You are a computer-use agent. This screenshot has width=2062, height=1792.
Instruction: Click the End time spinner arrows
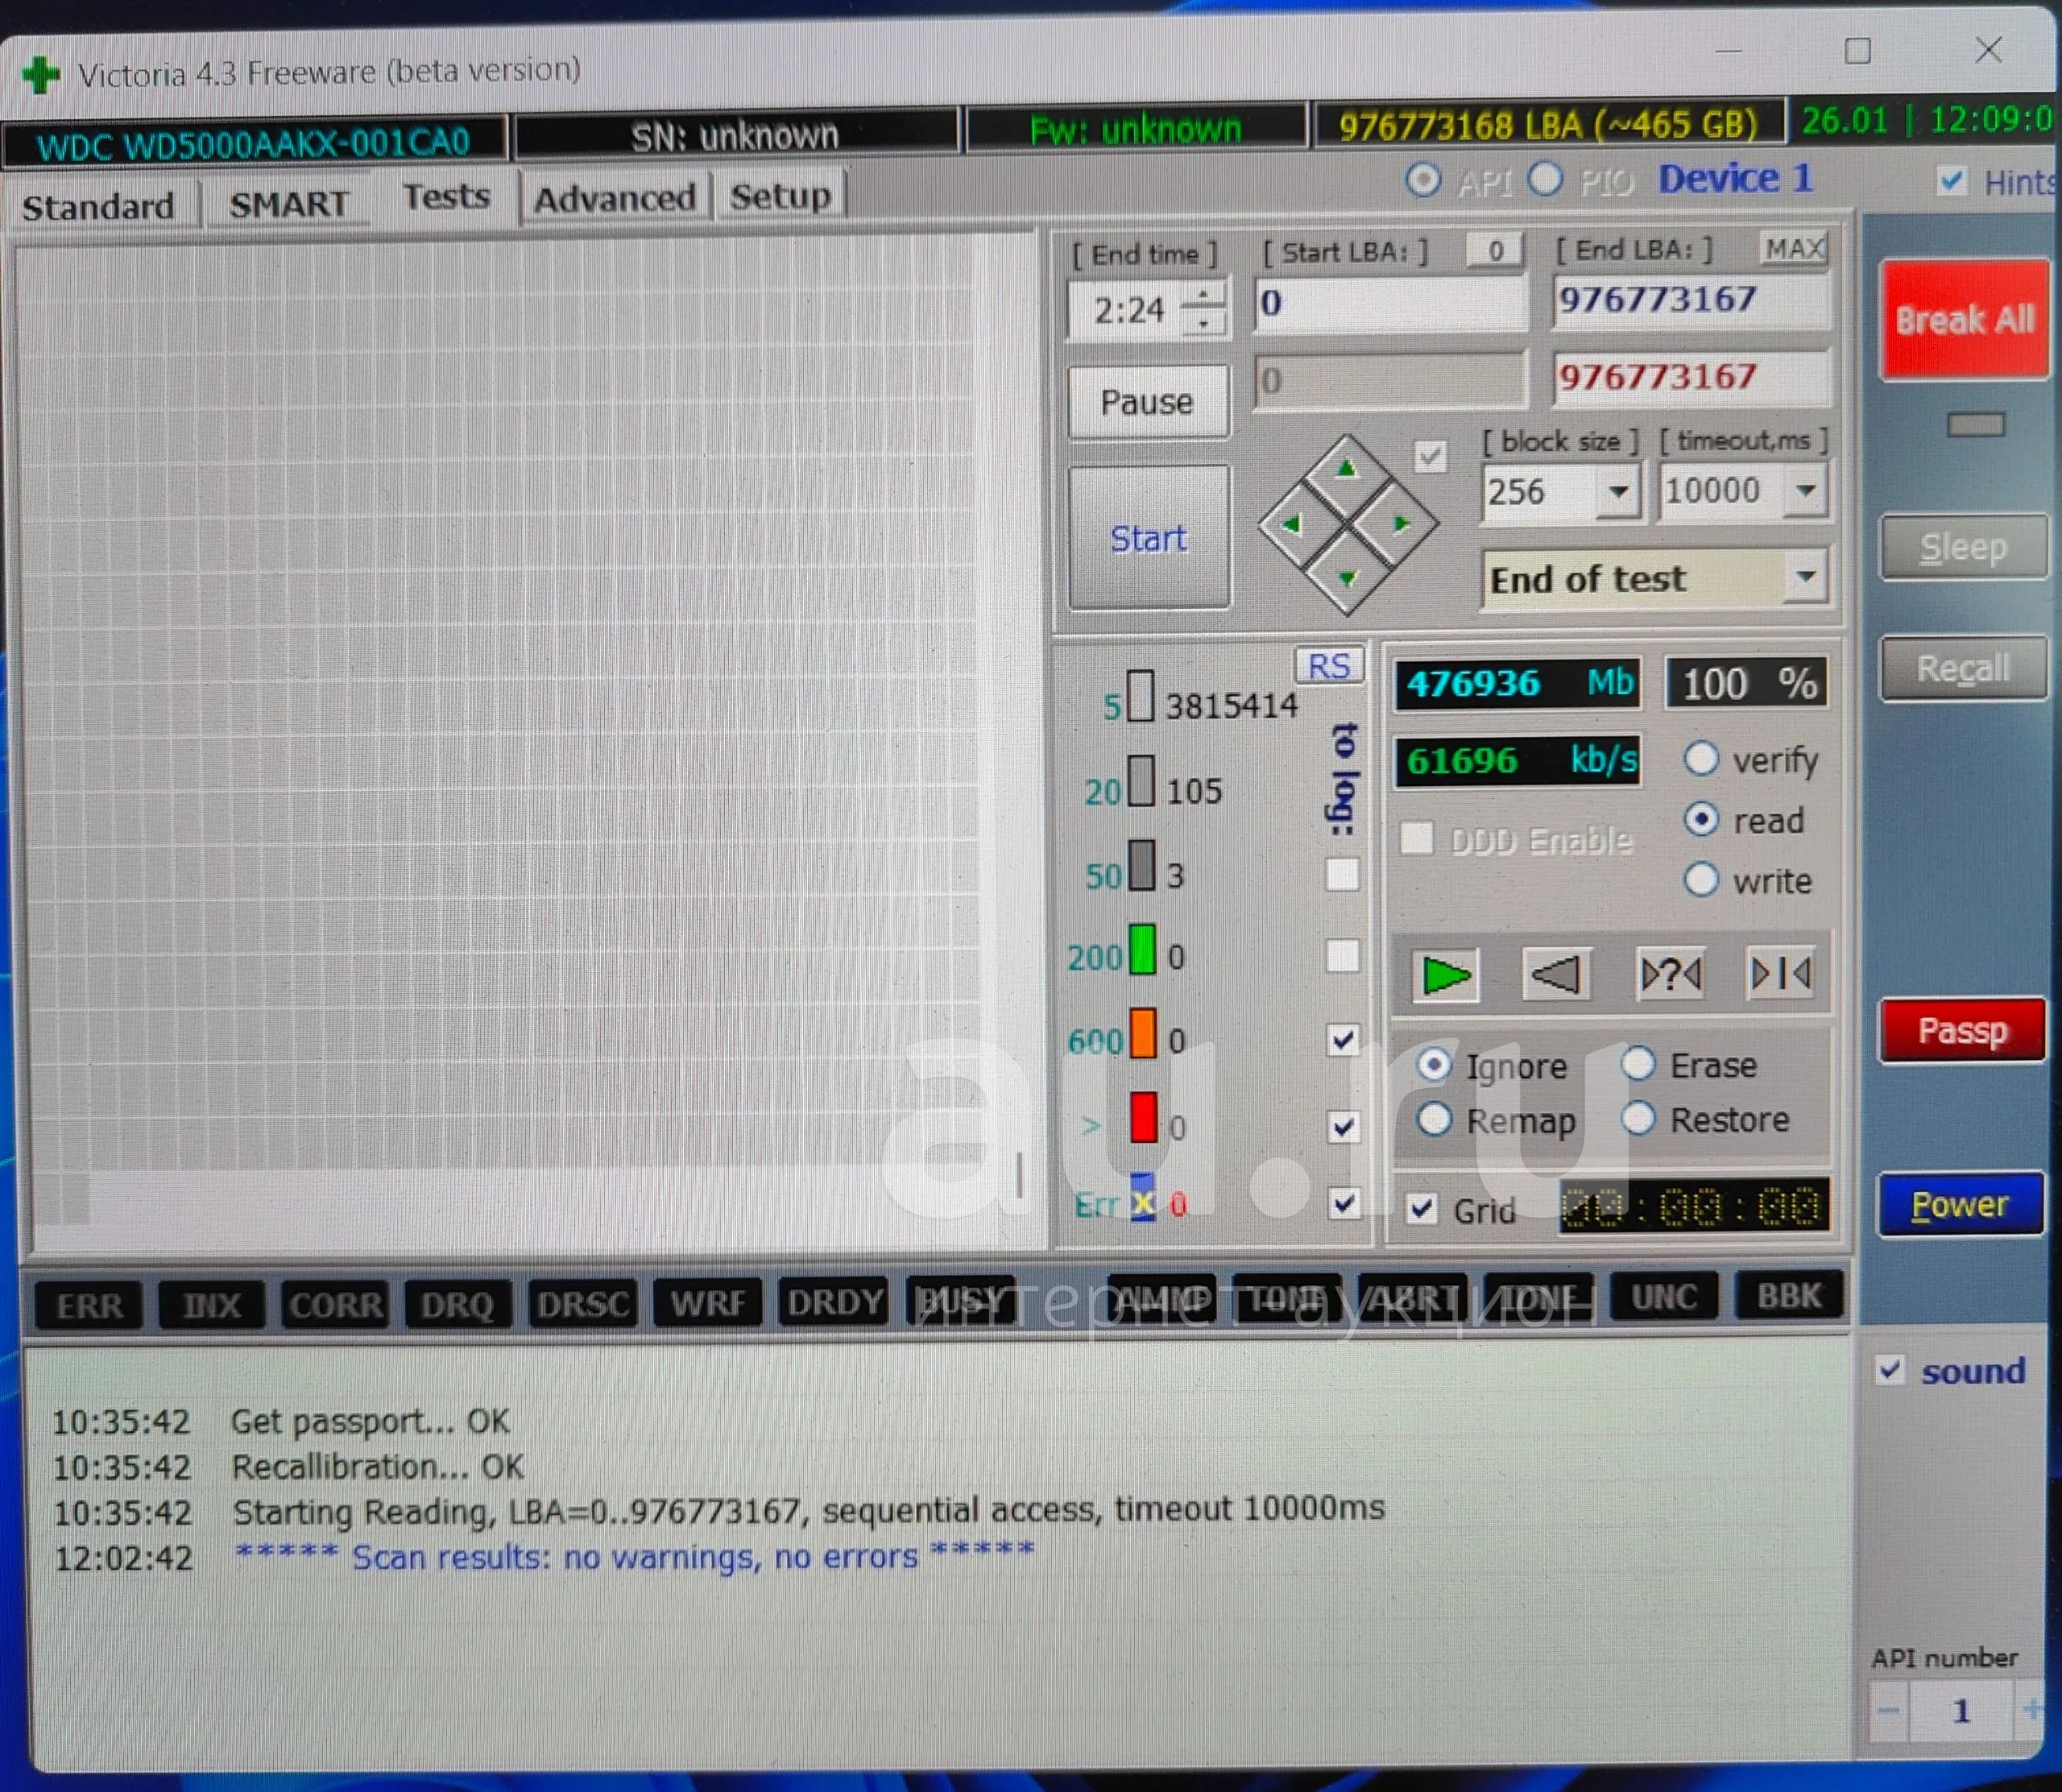click(1203, 310)
